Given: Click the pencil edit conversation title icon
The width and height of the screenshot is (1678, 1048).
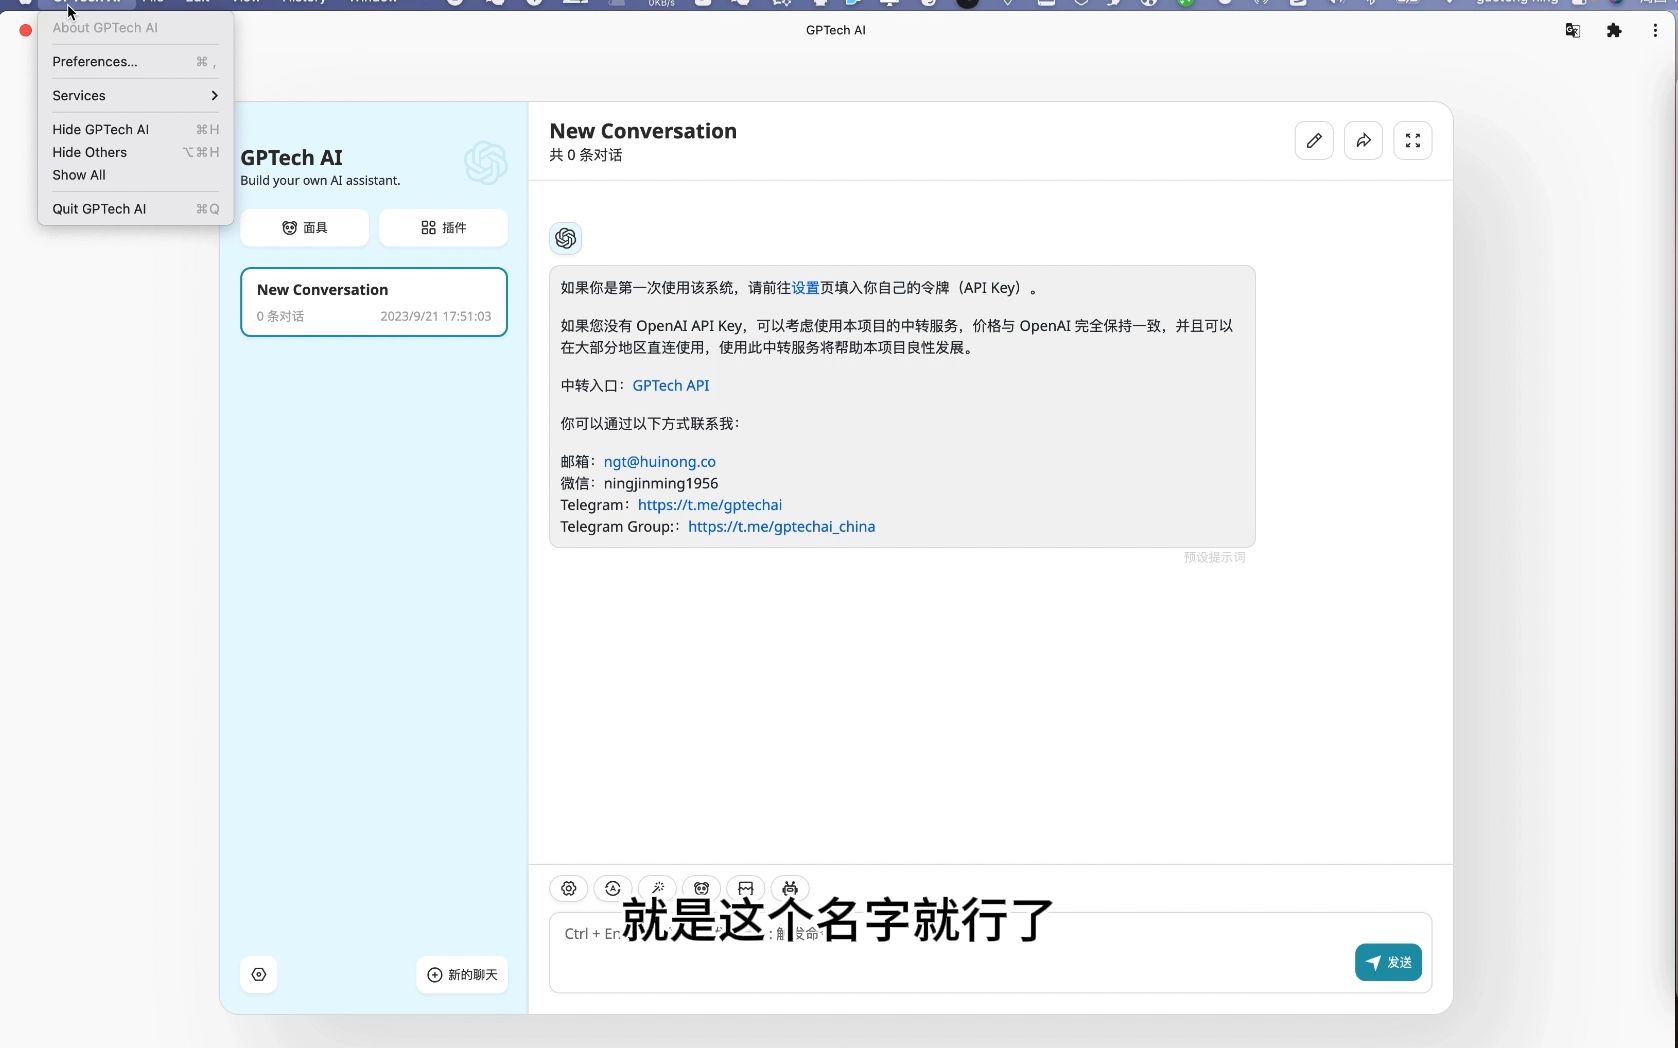Looking at the screenshot, I should point(1314,141).
